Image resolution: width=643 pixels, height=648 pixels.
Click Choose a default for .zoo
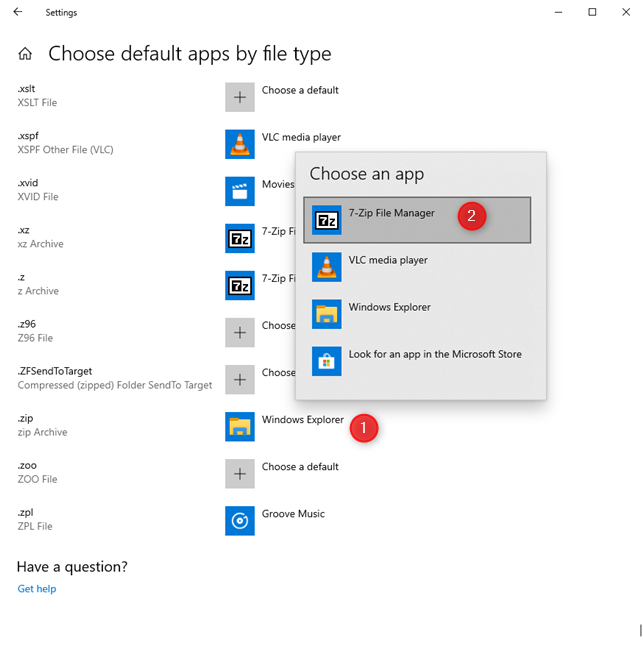[300, 467]
